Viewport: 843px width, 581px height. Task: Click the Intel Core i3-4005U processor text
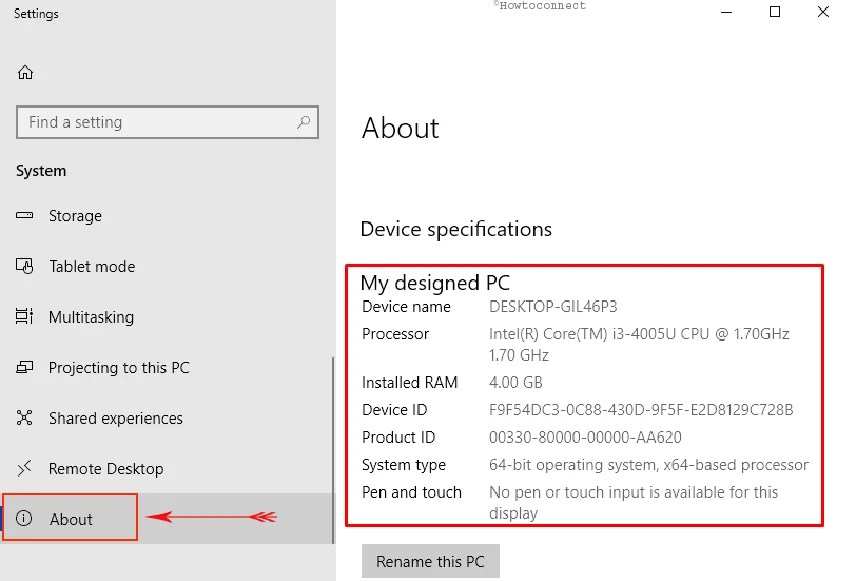click(x=638, y=334)
